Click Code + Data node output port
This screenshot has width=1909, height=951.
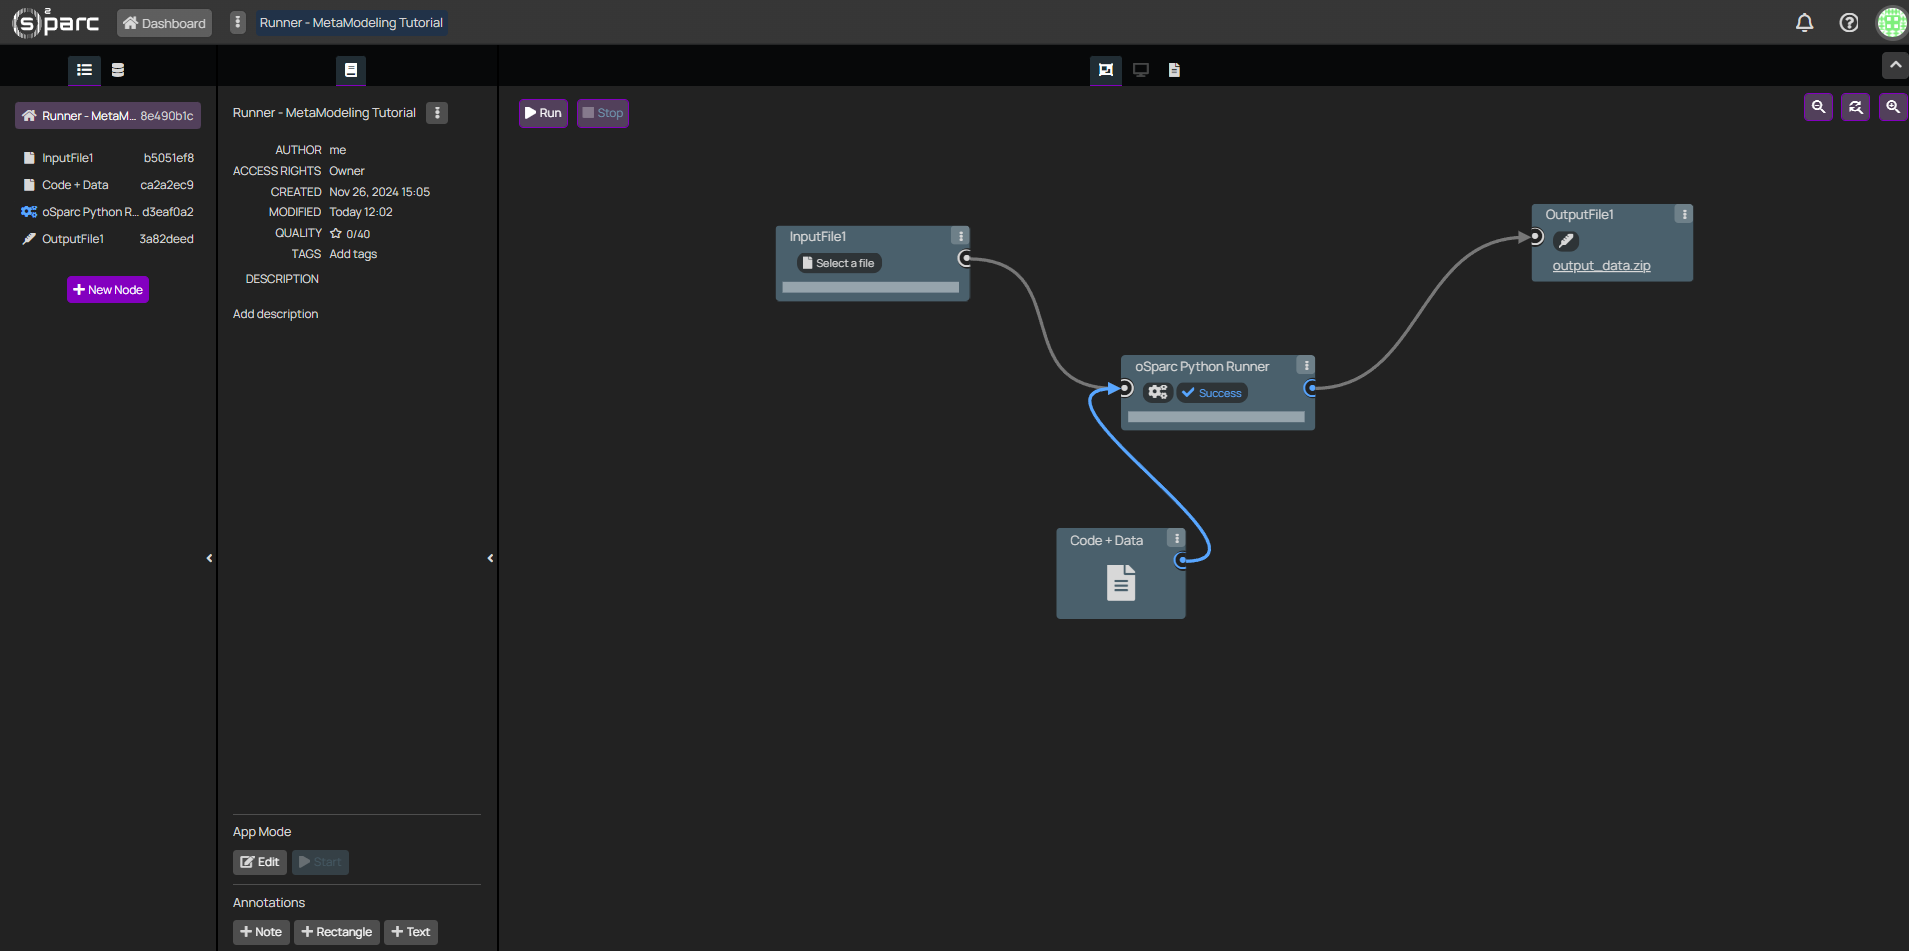pos(1182,560)
